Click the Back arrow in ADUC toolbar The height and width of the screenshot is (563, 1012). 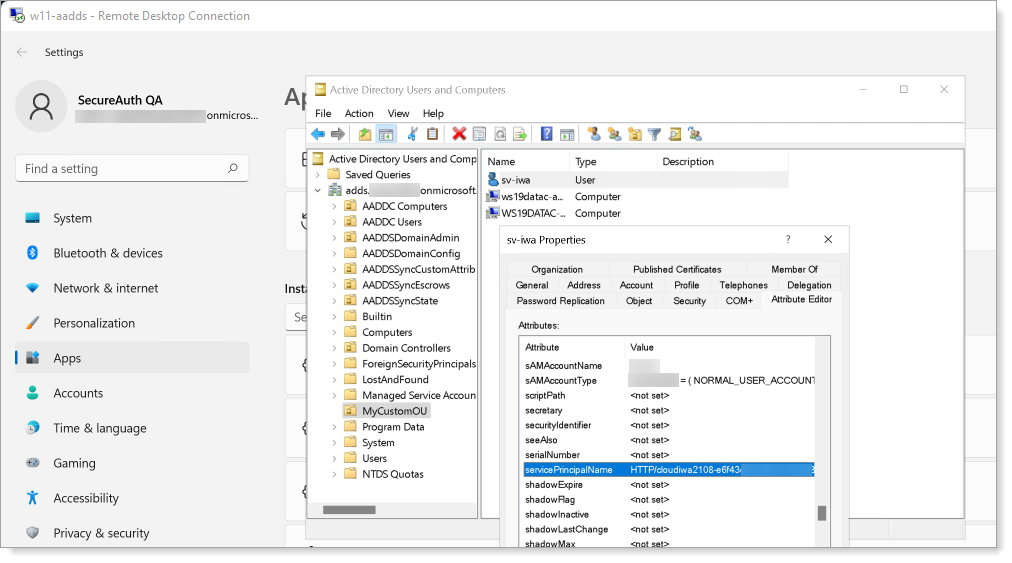coord(318,134)
